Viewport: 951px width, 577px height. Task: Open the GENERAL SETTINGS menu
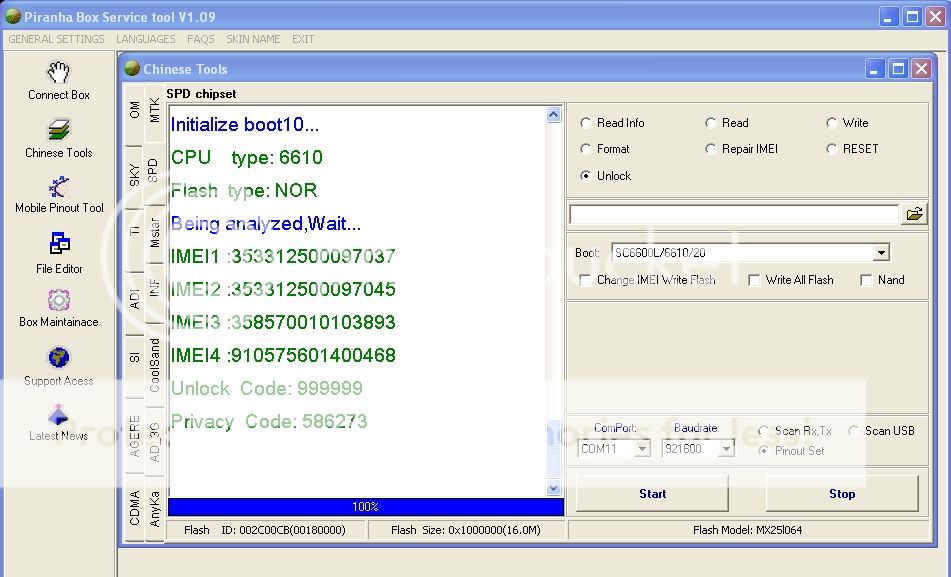[56, 39]
